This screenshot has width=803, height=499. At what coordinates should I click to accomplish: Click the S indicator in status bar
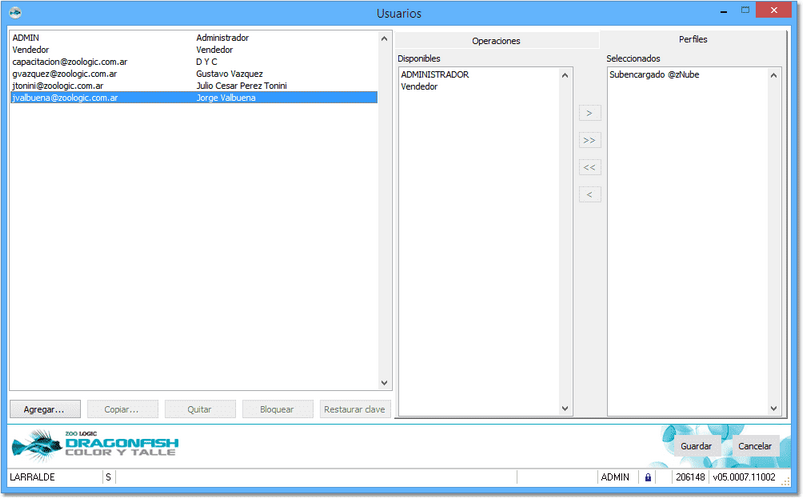click(108, 477)
